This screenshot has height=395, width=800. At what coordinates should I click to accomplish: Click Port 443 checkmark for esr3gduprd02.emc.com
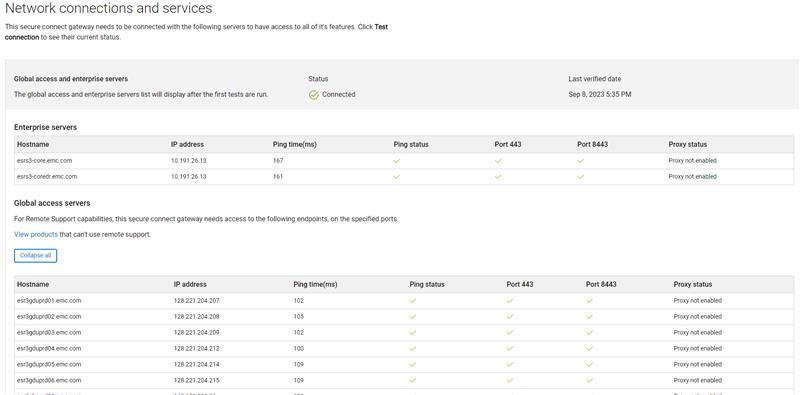tap(510, 317)
